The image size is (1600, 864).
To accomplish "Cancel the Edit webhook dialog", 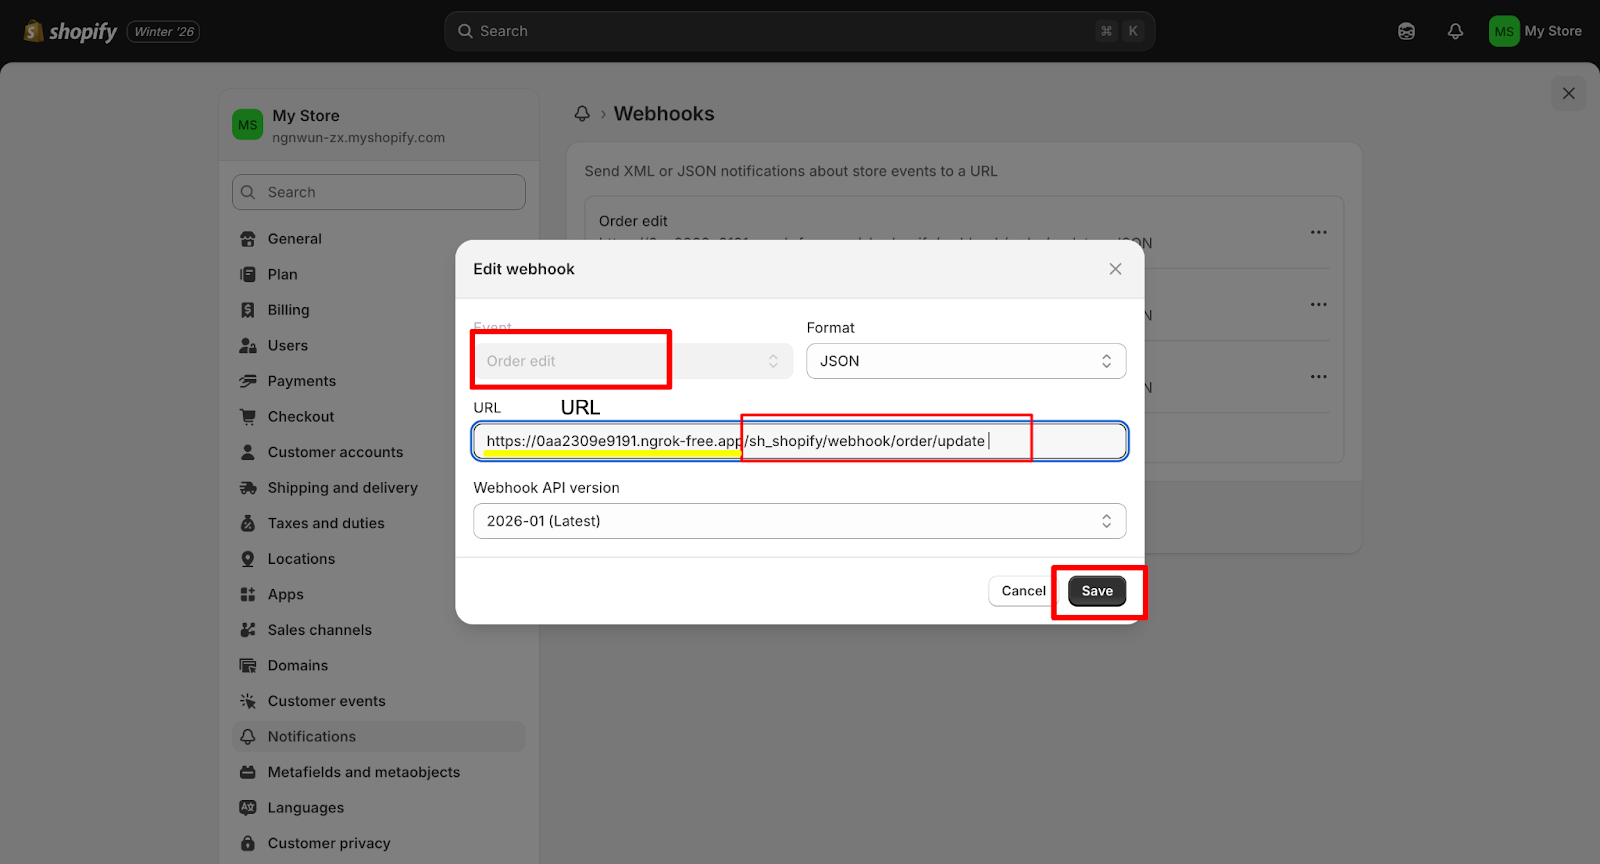I will pos(1023,591).
